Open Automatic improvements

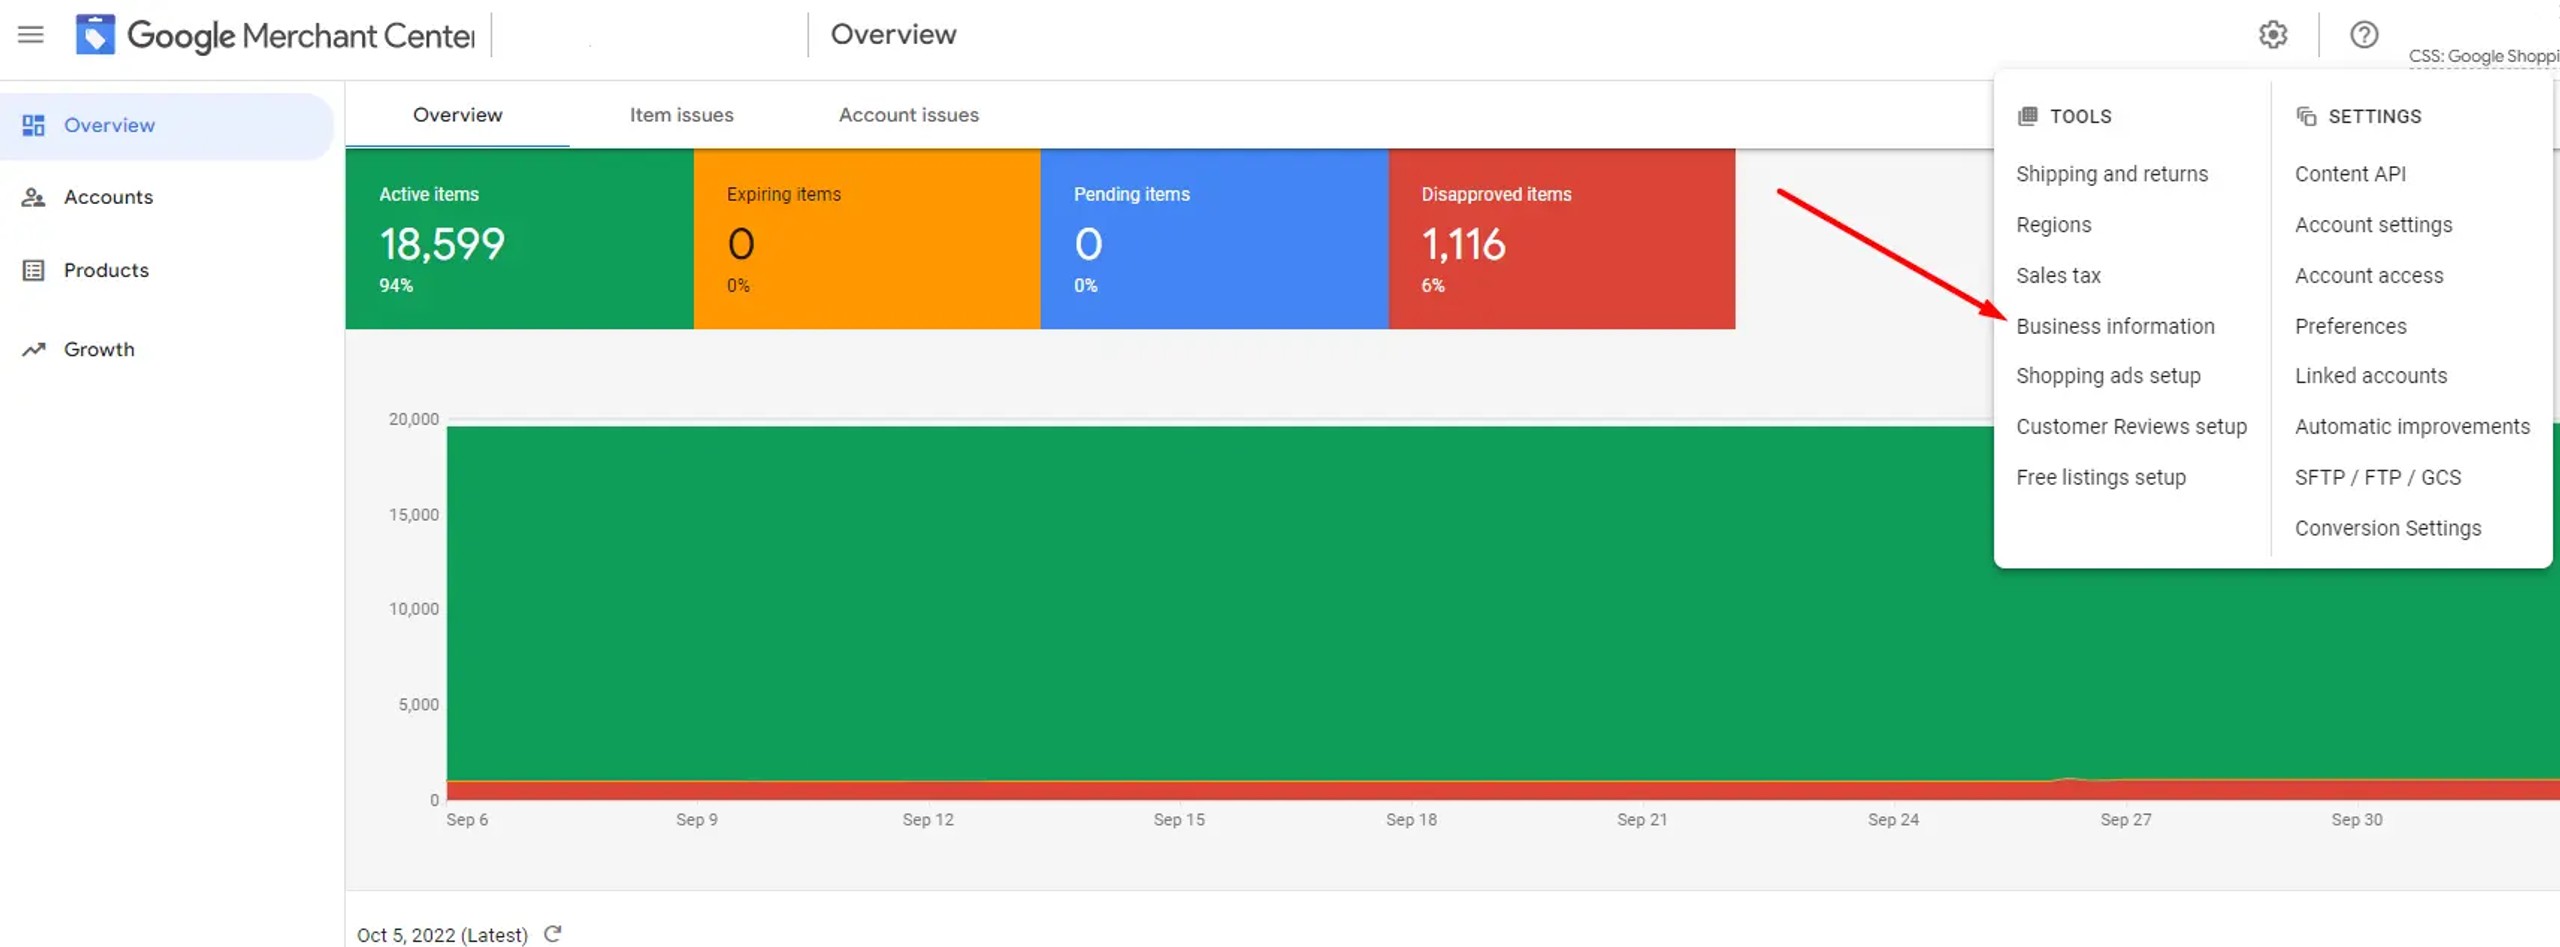pos(2412,427)
